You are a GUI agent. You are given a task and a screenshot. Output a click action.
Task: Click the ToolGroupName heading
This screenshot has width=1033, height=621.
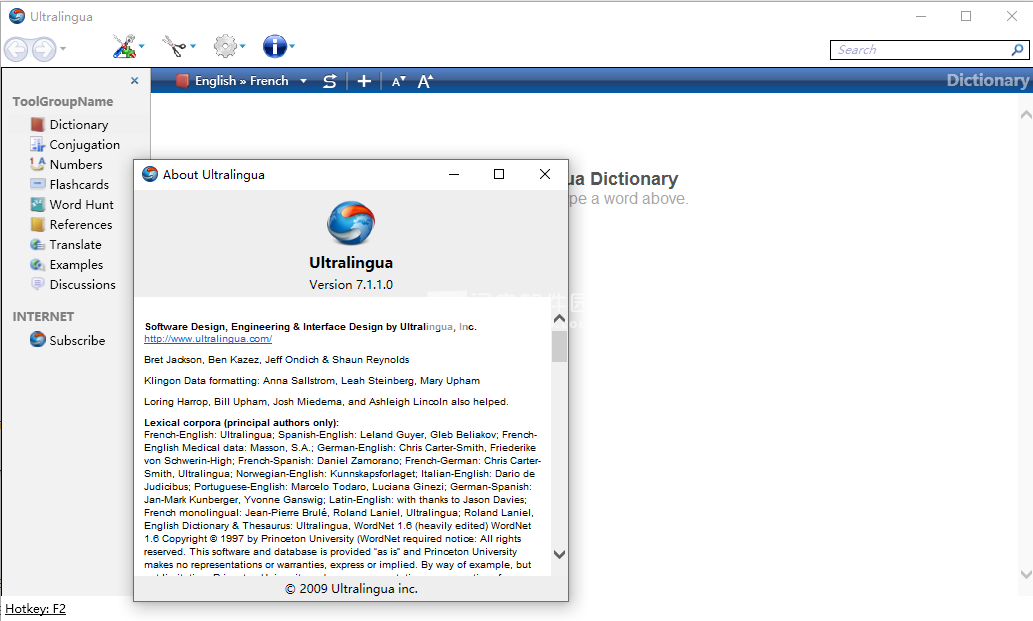63,101
